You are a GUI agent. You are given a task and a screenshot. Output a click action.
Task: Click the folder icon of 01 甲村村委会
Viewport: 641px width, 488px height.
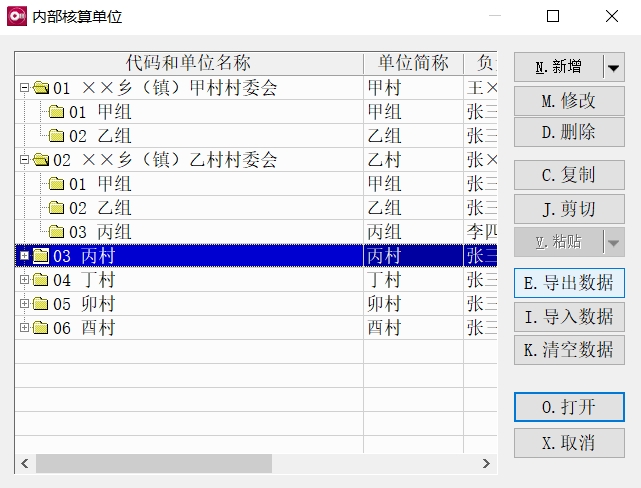pyautogui.click(x=41, y=88)
